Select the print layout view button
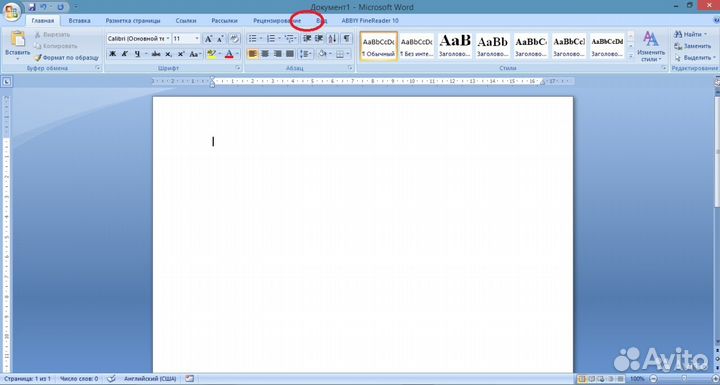Viewport: 720px width, 385px height. click(x=582, y=379)
